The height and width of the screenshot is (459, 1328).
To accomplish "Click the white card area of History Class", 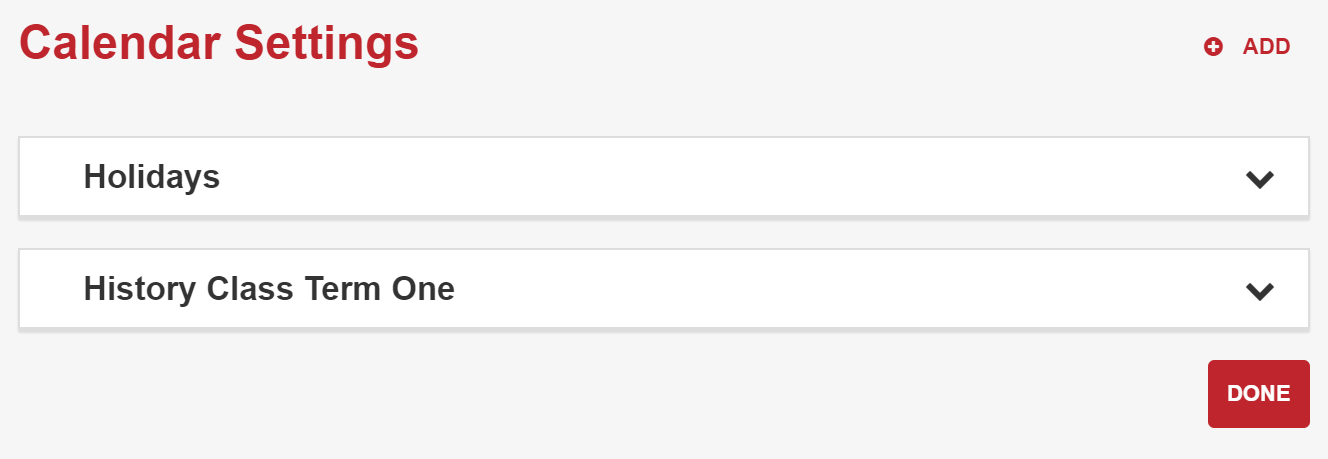I will pyautogui.click(x=664, y=289).
